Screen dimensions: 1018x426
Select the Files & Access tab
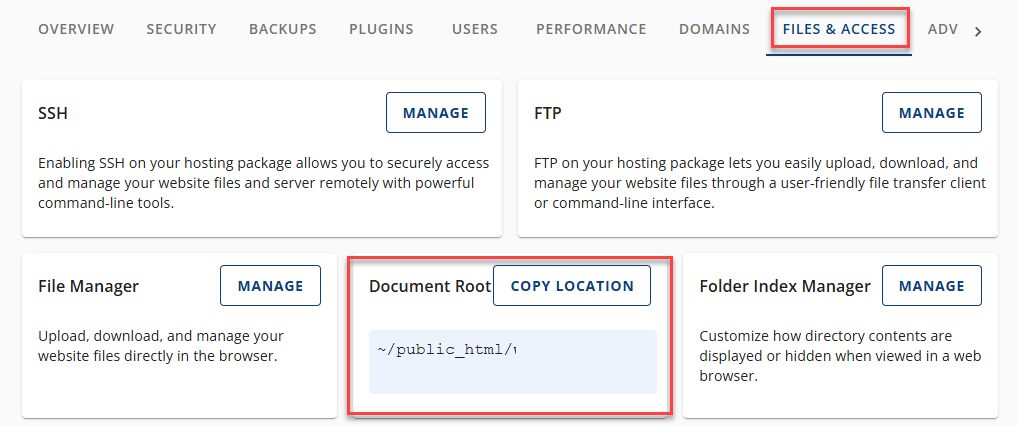coord(839,29)
